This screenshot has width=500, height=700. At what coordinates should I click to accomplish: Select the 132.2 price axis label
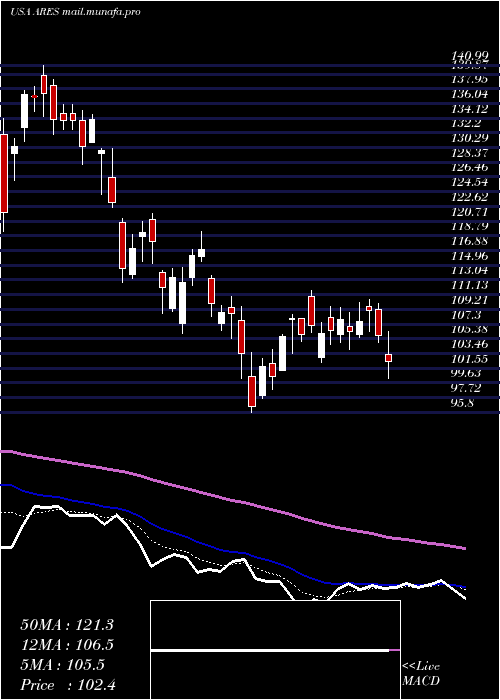(x=467, y=124)
